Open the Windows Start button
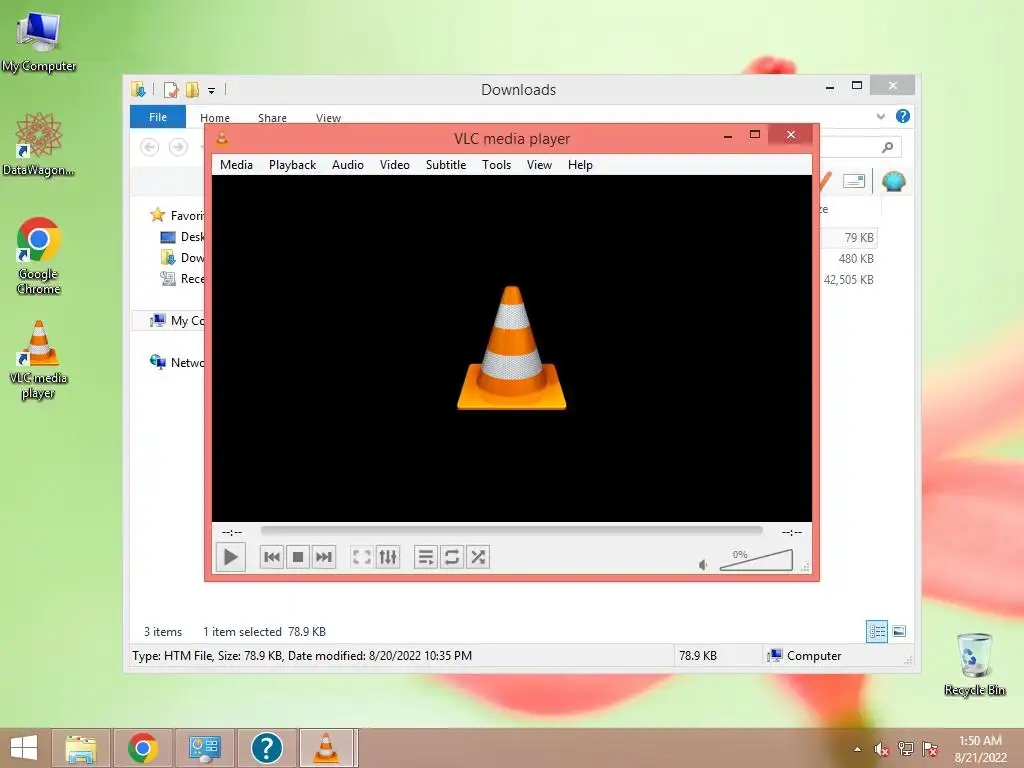Screen dimensions: 1024x768 (24, 748)
